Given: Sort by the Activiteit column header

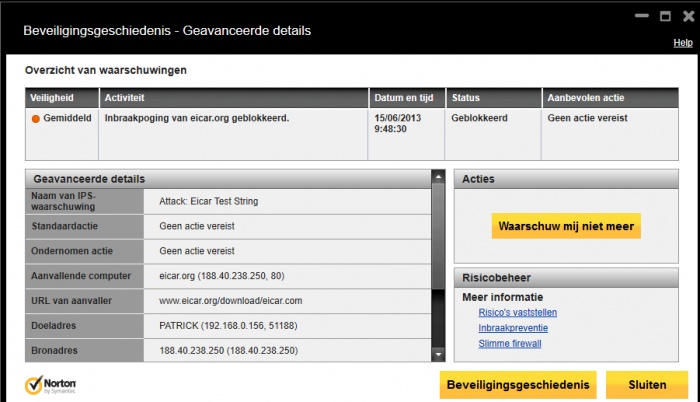Looking at the screenshot, I should (x=234, y=98).
